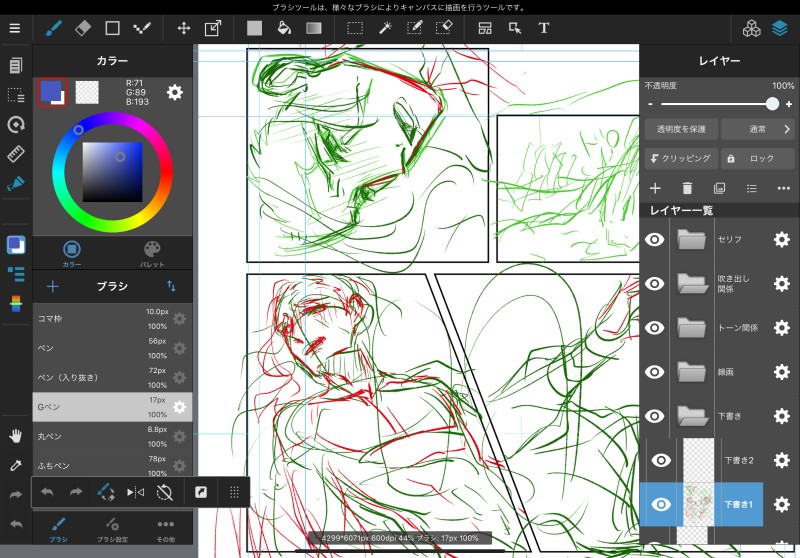Viewport: 800px width, 558px height.
Task: Select the Bucket fill tool
Action: click(284, 28)
